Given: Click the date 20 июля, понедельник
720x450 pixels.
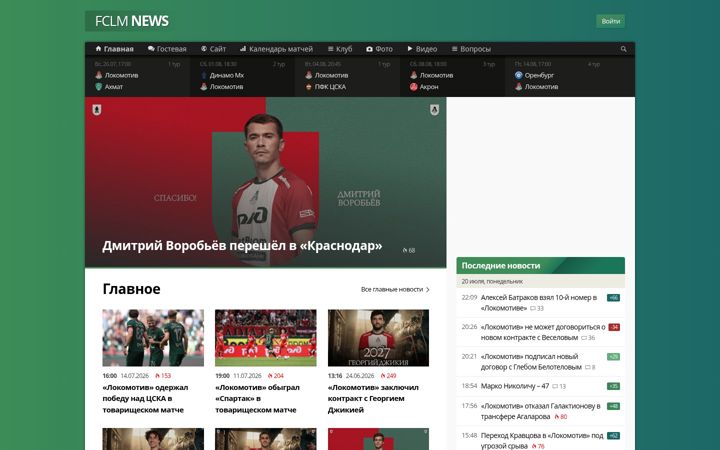Looking at the screenshot, I should (x=492, y=281).
